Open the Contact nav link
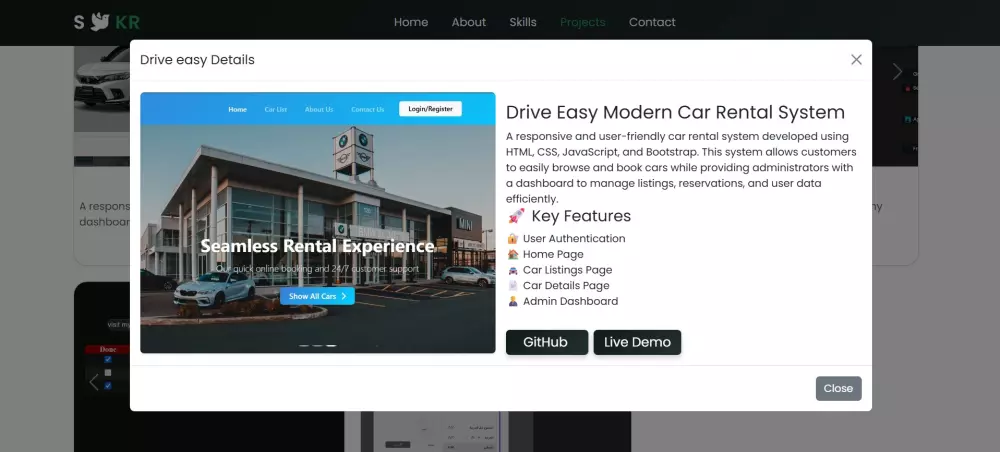 (x=652, y=22)
